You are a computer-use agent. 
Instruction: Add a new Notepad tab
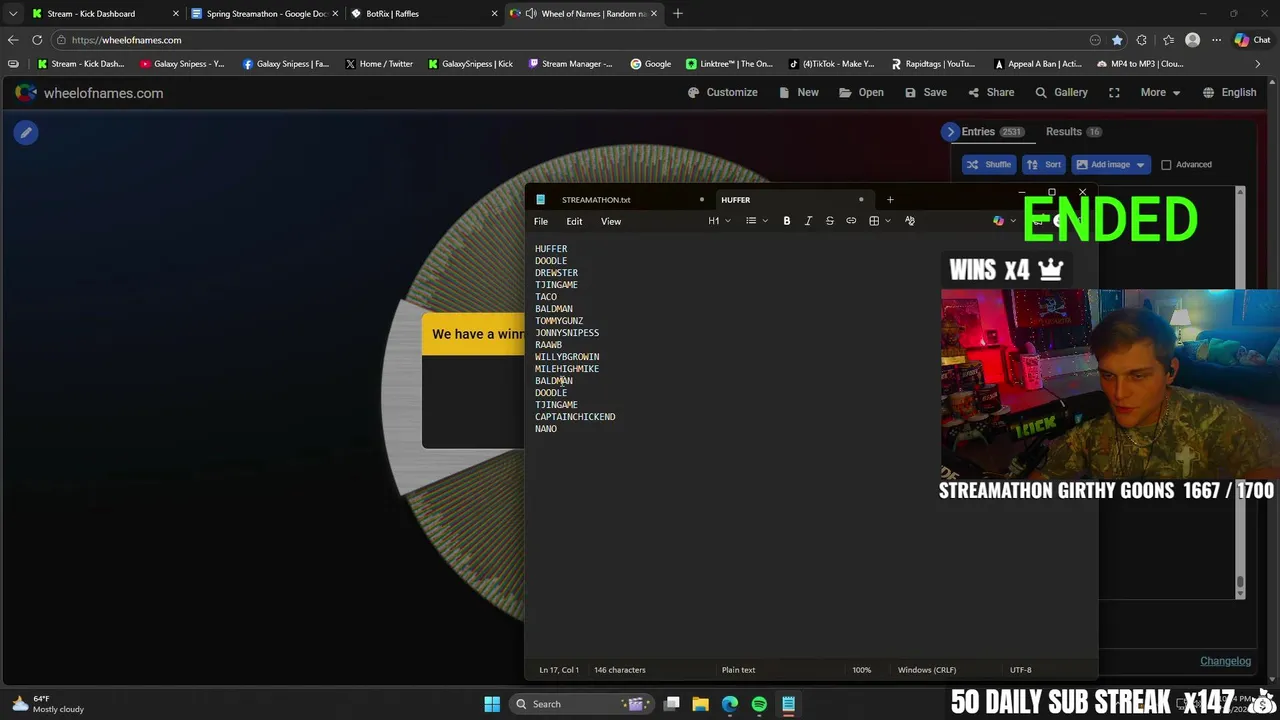click(890, 200)
